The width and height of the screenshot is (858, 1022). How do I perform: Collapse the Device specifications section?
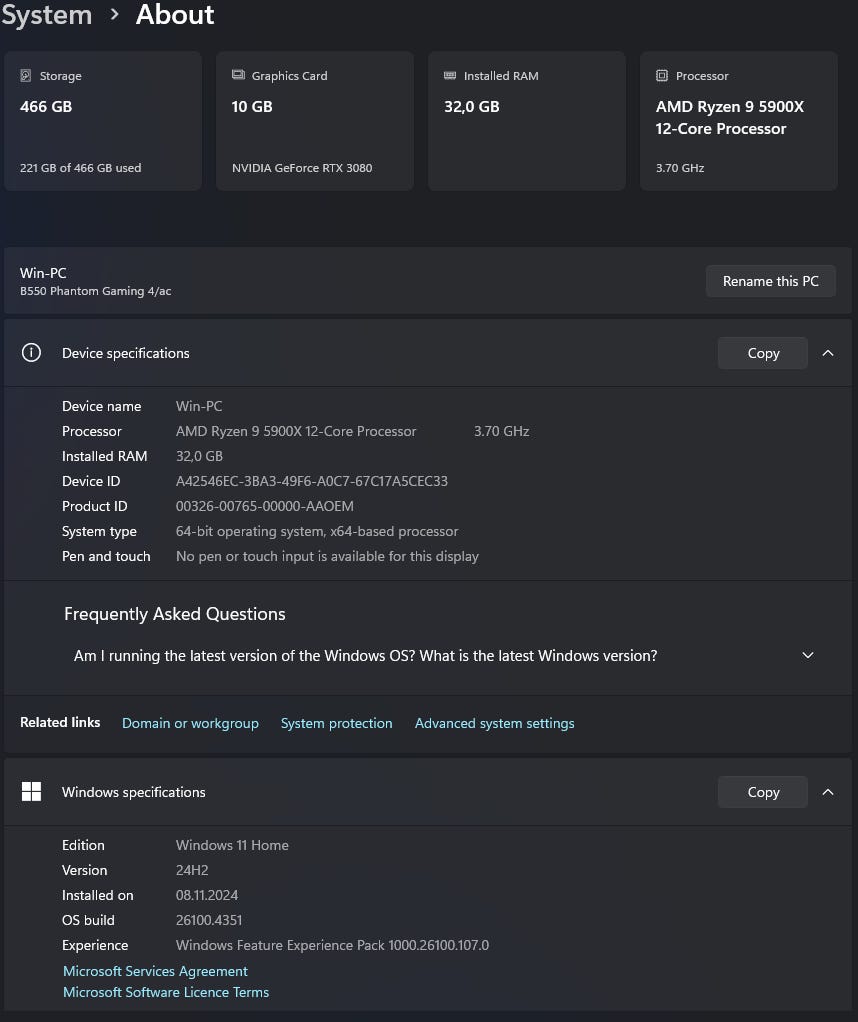(x=828, y=353)
